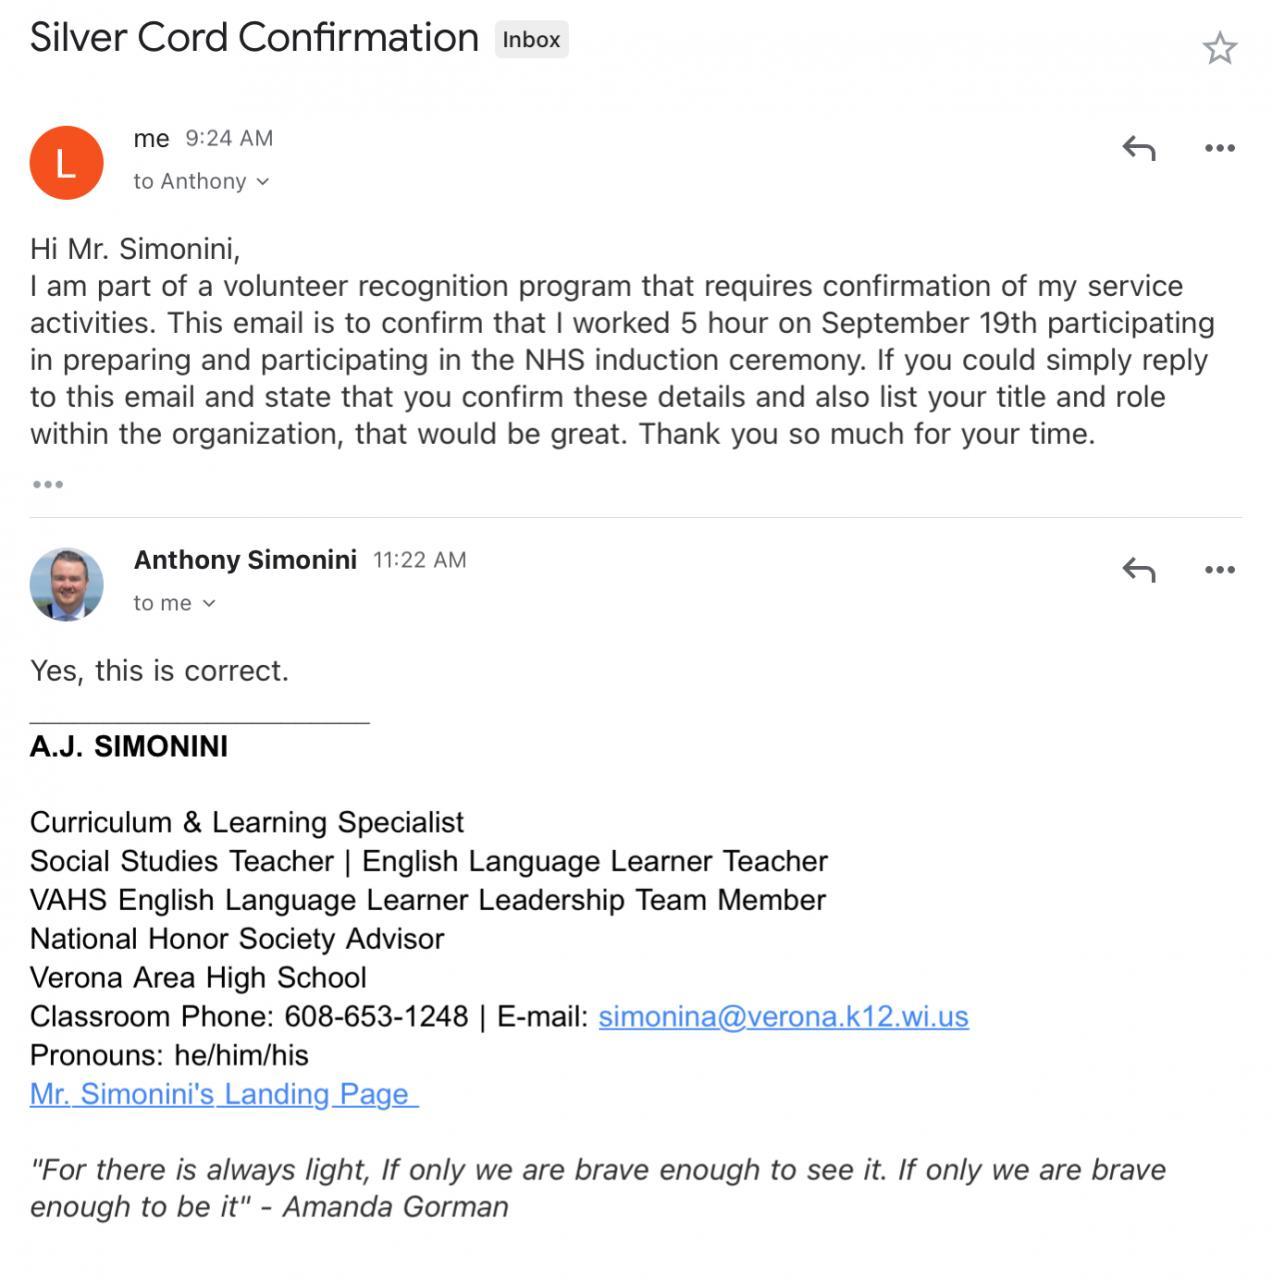Screen dimensions: 1272x1280
Task: Click the 9:24 AM timestamp
Action: (229, 138)
